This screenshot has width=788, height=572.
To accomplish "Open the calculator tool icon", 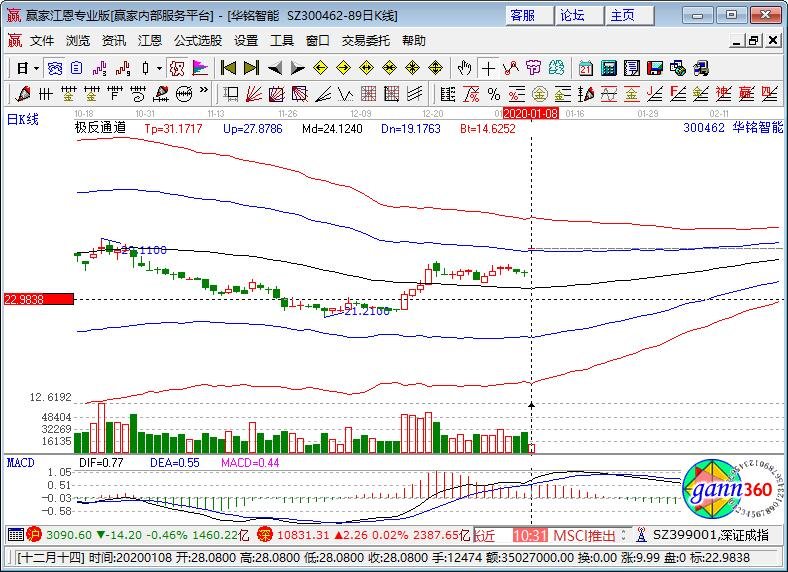I will coord(609,68).
